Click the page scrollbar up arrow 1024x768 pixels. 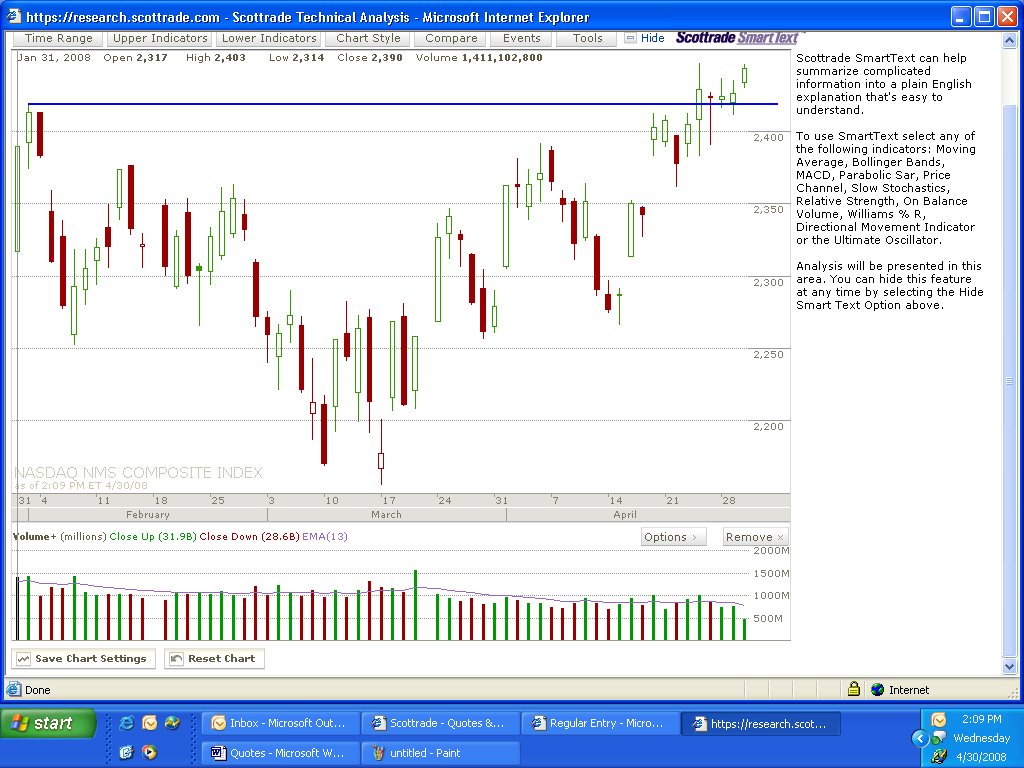point(1009,40)
